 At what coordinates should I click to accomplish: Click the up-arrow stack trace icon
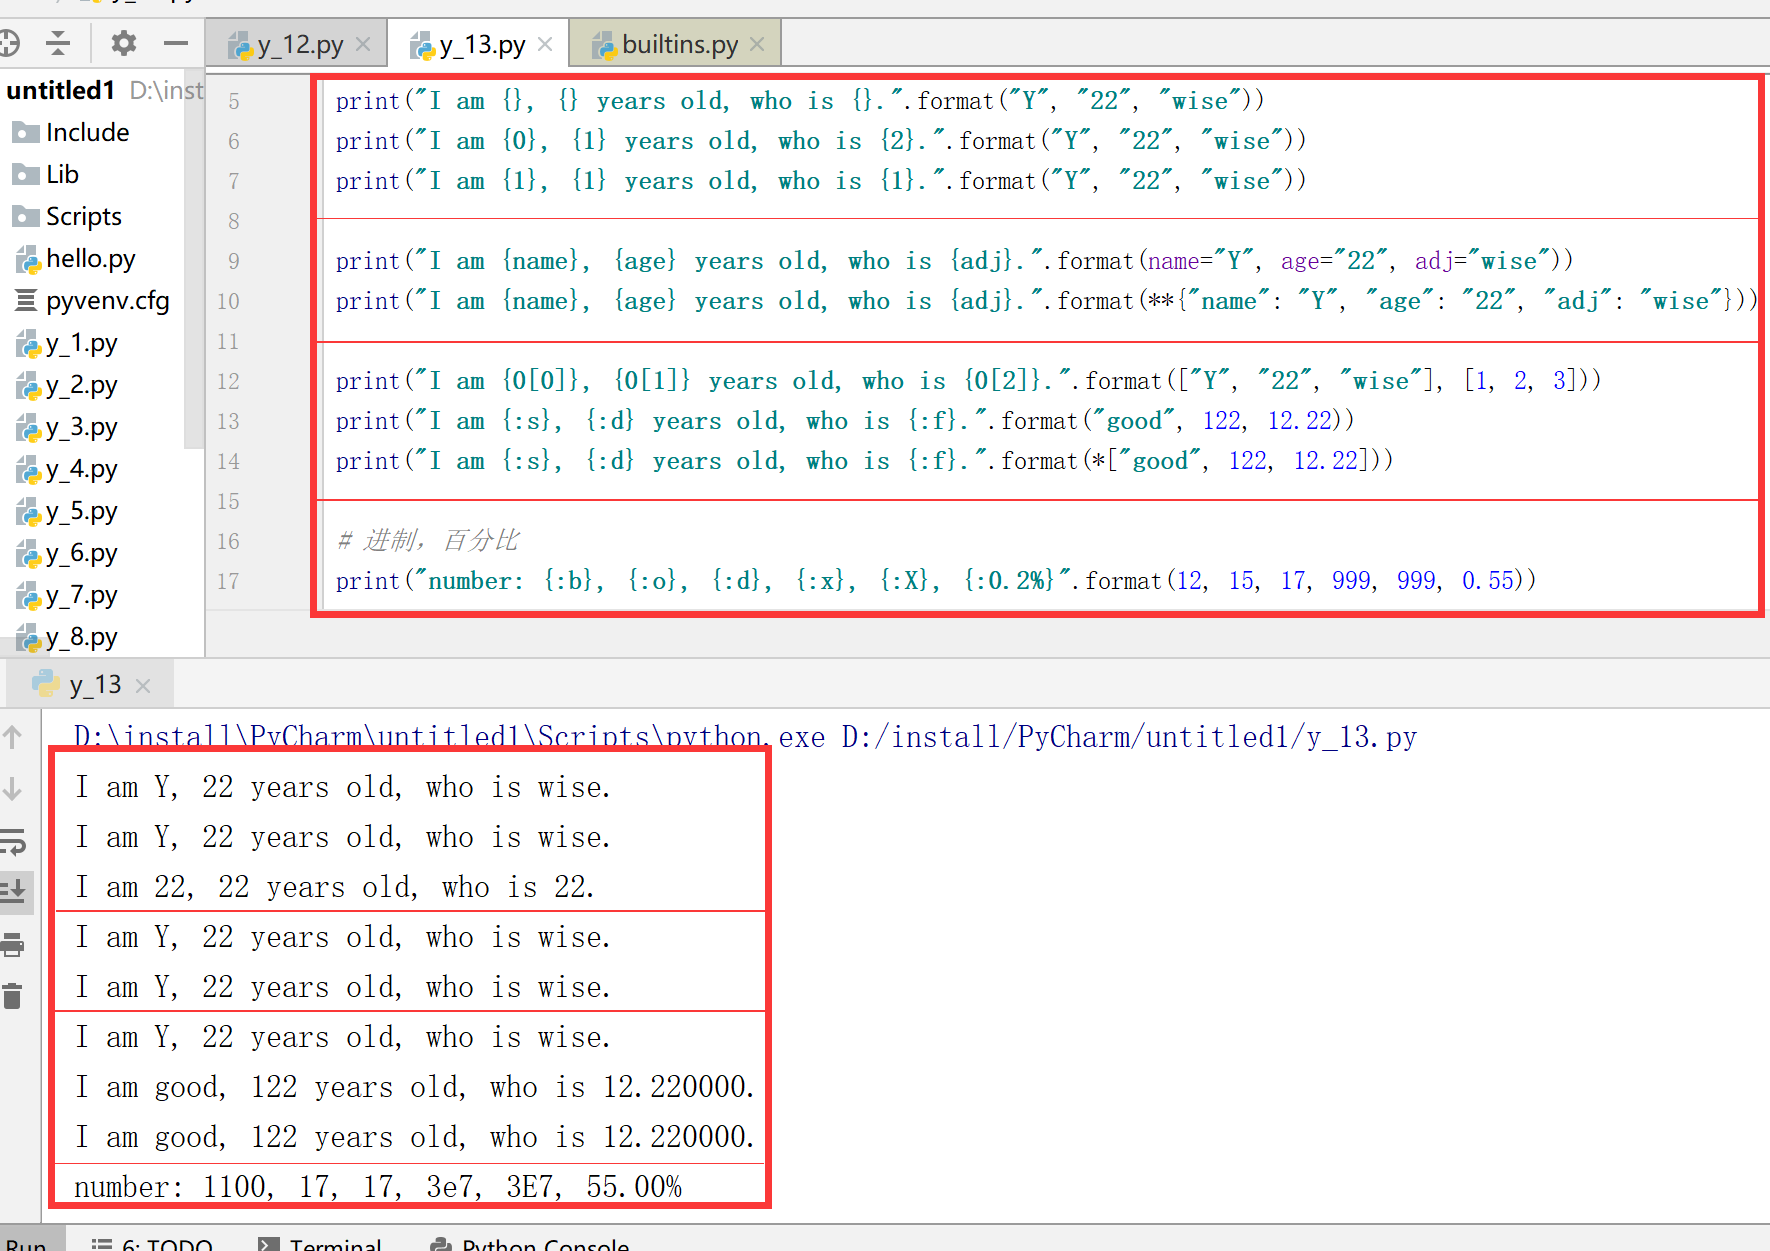click(x=13, y=738)
